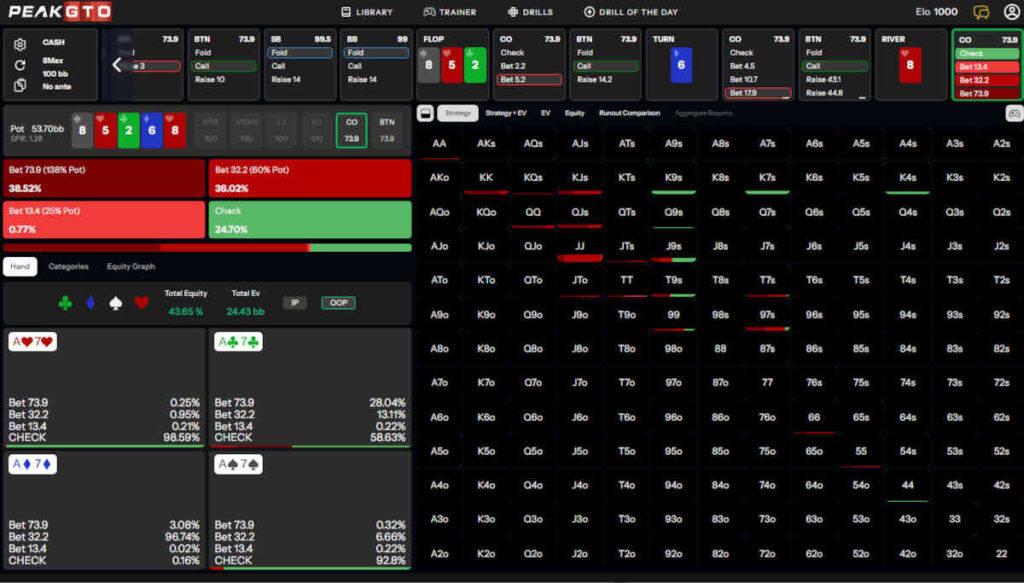Select the OOP position toggle
This screenshot has height=583, width=1024.
[338, 303]
